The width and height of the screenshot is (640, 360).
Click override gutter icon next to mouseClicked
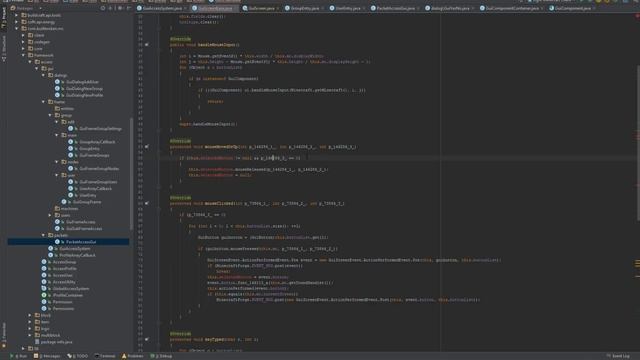coord(147,203)
